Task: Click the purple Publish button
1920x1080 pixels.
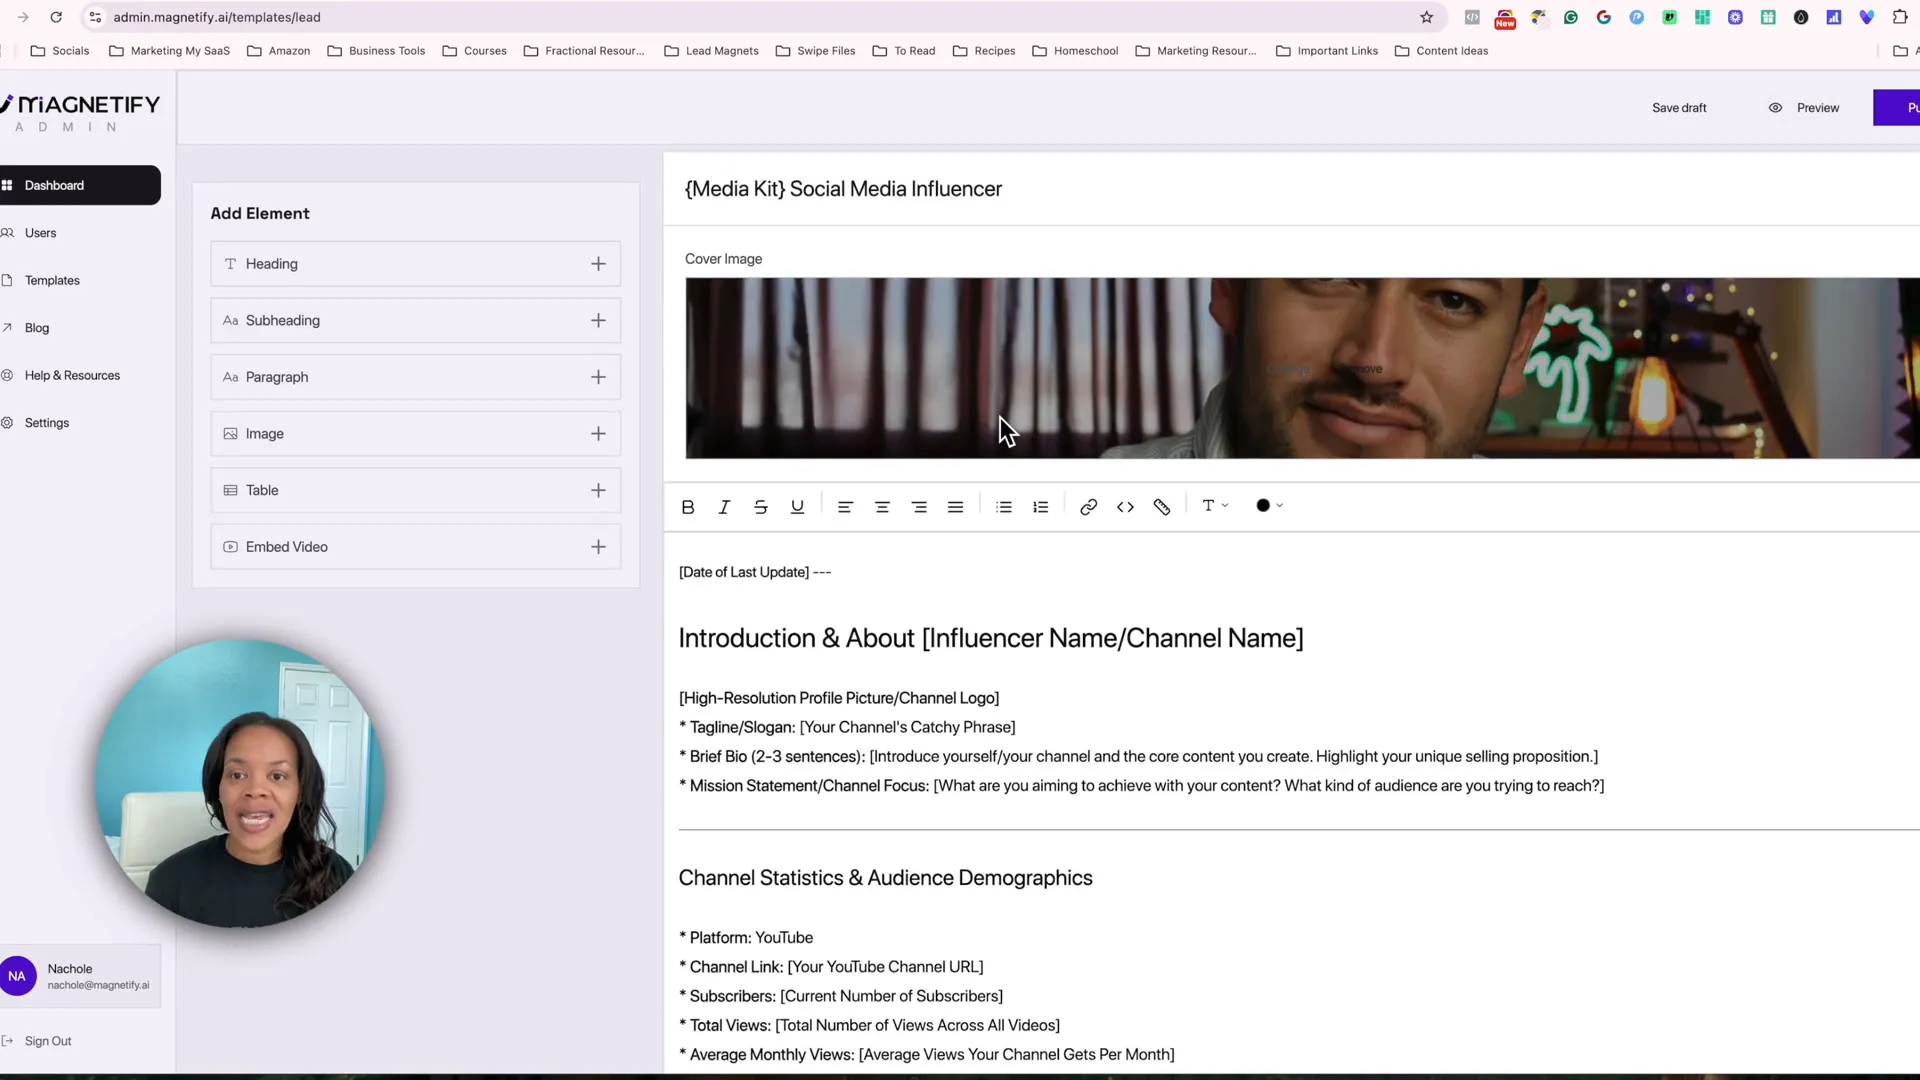Action: pyautogui.click(x=1897, y=108)
